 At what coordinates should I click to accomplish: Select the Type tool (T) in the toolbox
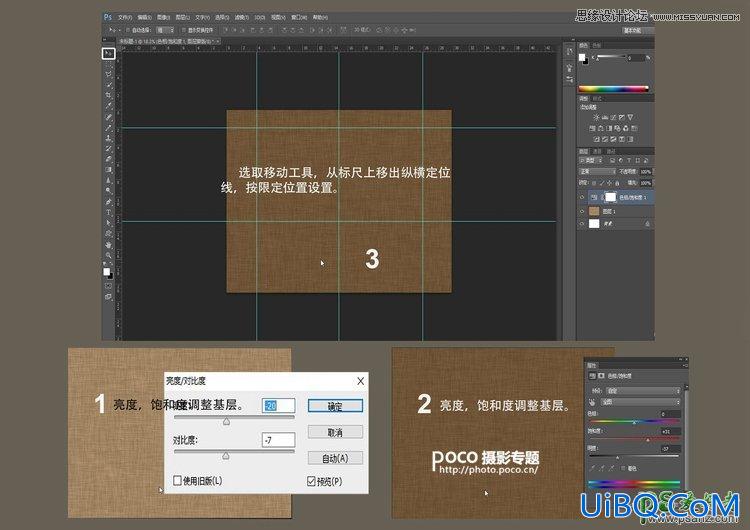click(109, 212)
